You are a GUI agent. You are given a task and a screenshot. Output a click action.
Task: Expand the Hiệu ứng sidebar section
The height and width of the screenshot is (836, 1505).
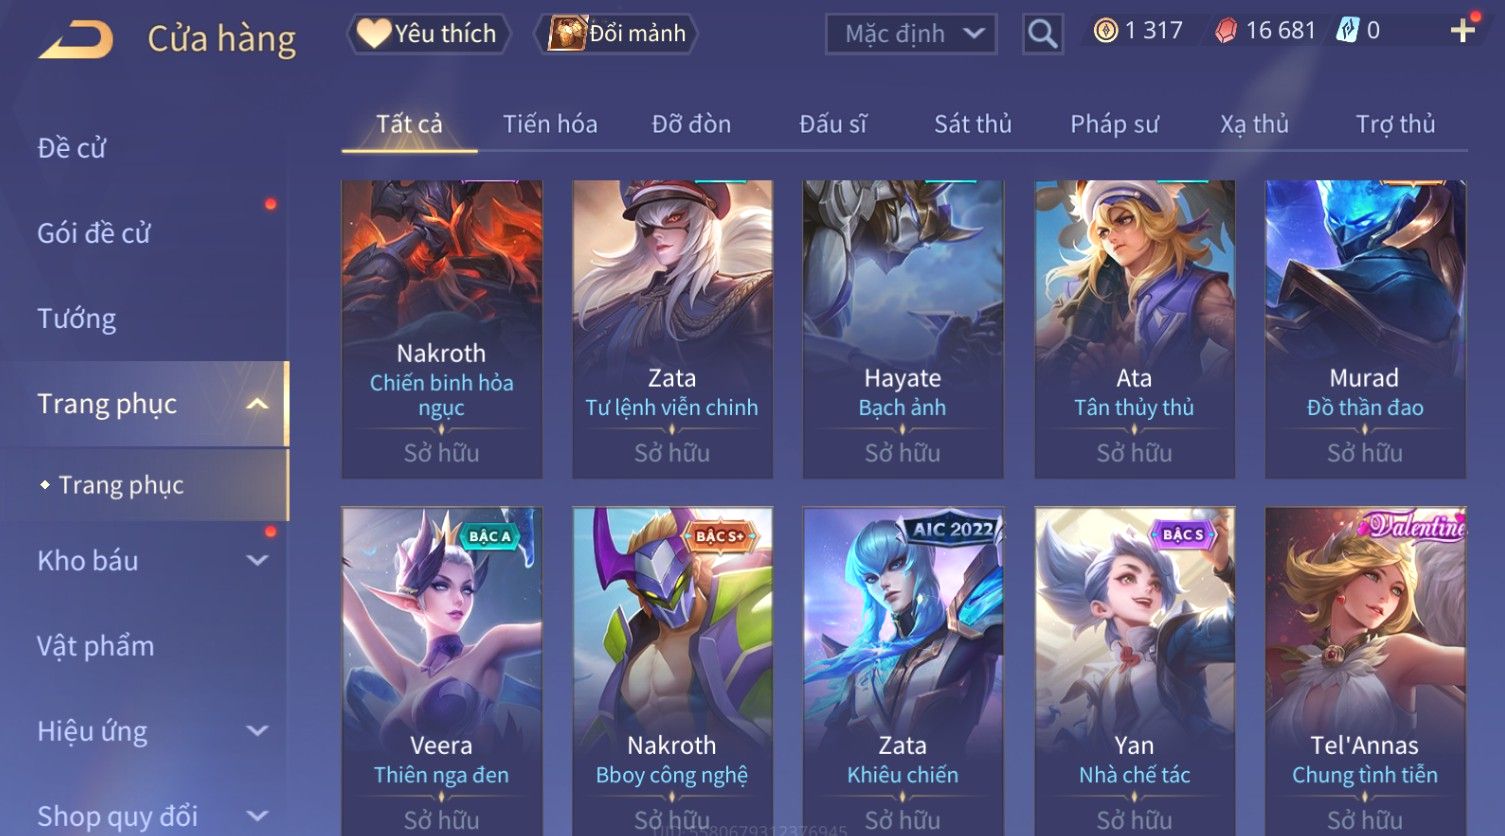257,731
